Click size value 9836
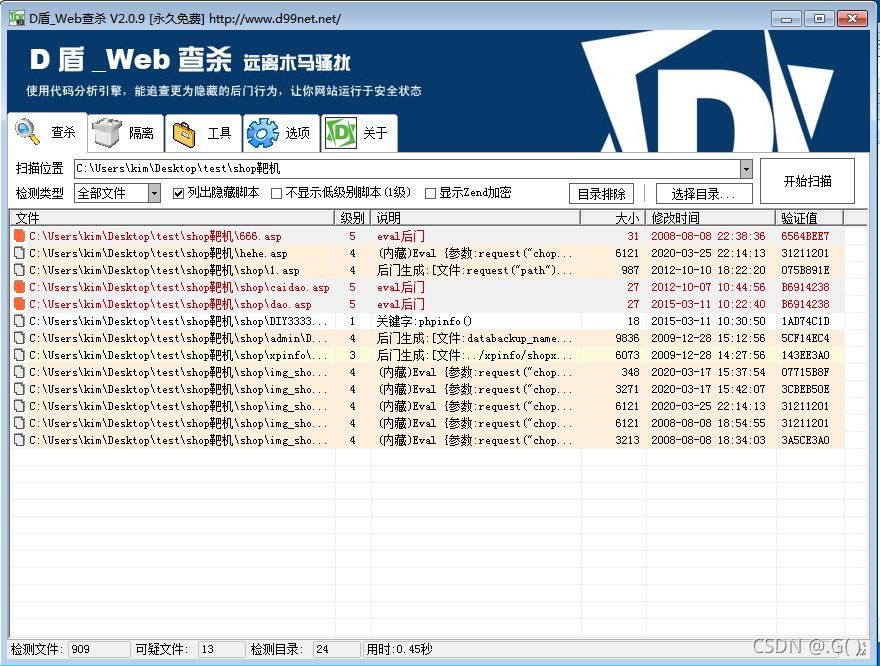 tap(627, 338)
